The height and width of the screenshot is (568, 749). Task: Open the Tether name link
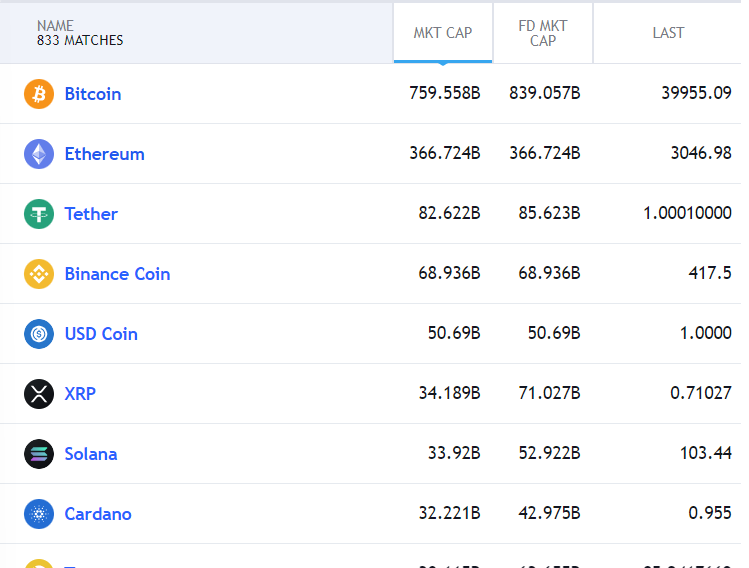(91, 214)
